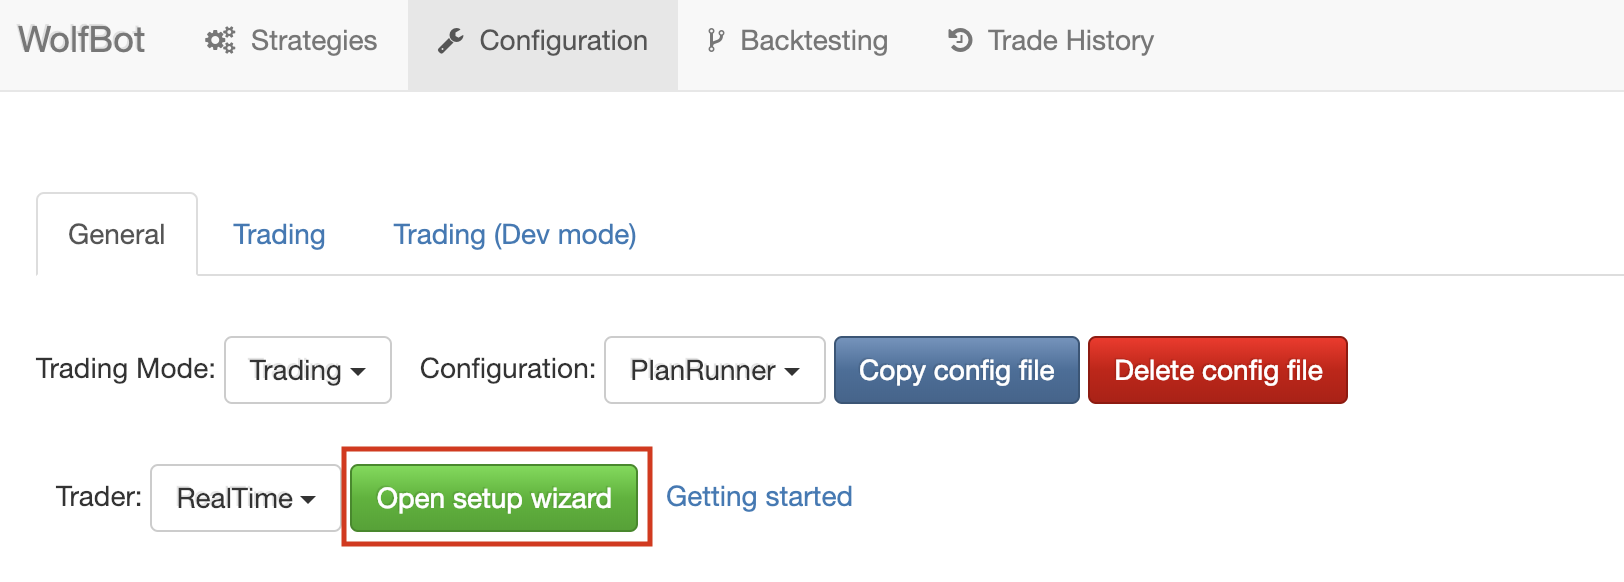
Task: Open the Trading (Dev mode) tab
Action: (514, 234)
